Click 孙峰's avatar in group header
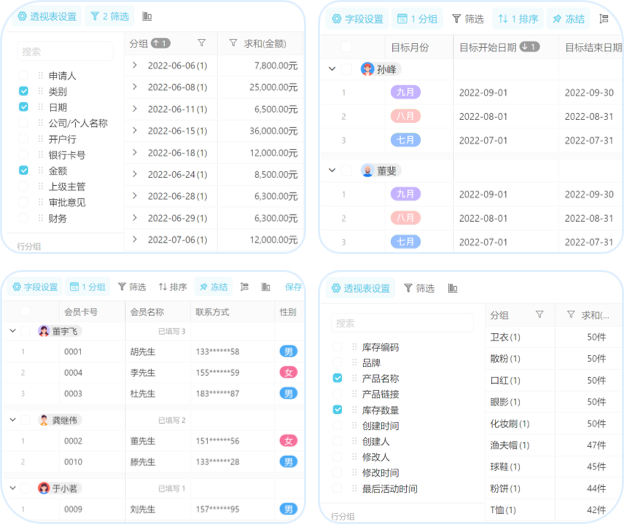The image size is (624, 524). click(x=367, y=70)
